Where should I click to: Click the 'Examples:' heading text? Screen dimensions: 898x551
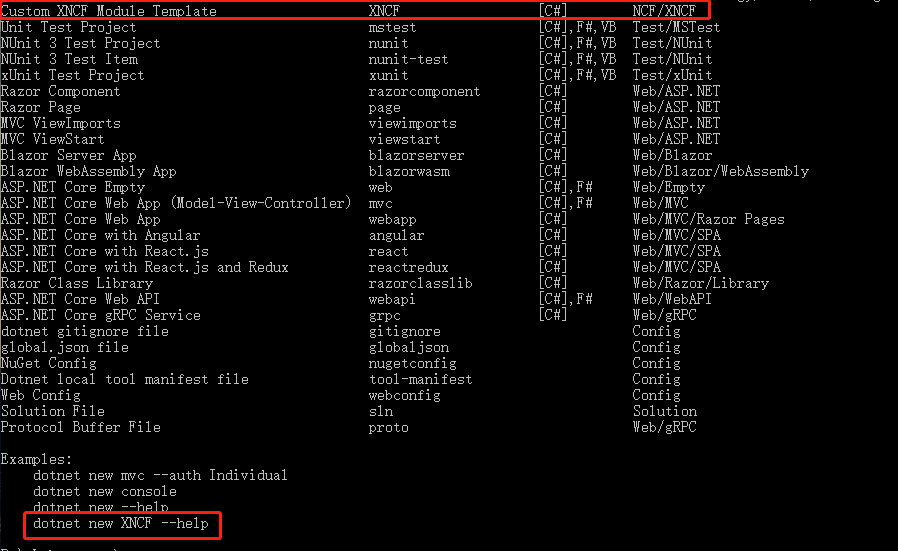point(36,459)
